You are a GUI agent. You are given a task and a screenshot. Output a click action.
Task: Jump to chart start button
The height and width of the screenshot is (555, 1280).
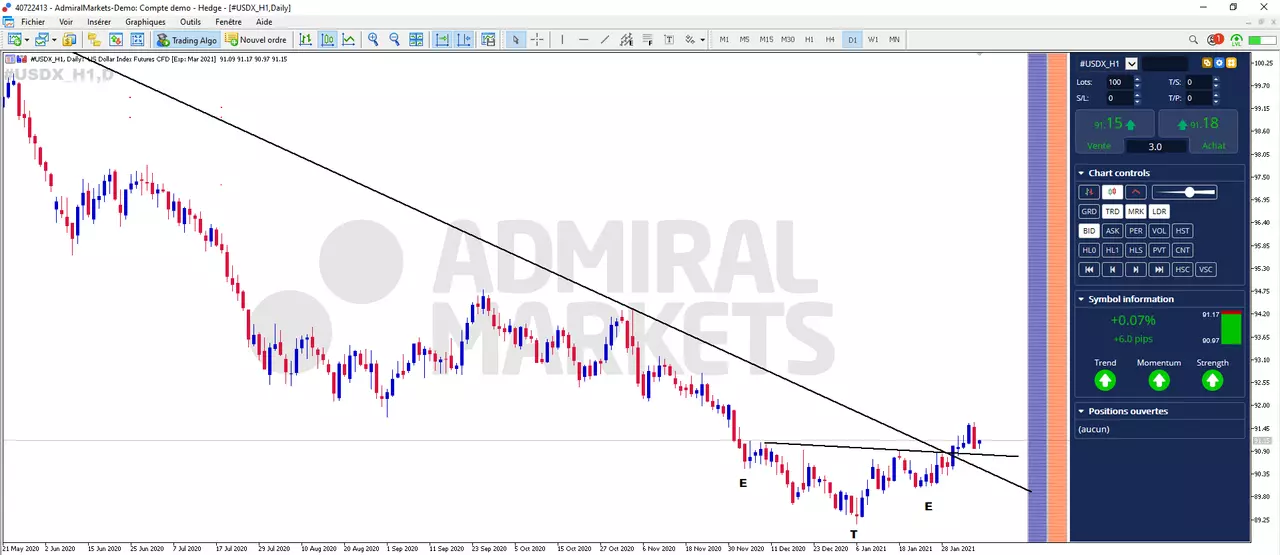point(1089,269)
